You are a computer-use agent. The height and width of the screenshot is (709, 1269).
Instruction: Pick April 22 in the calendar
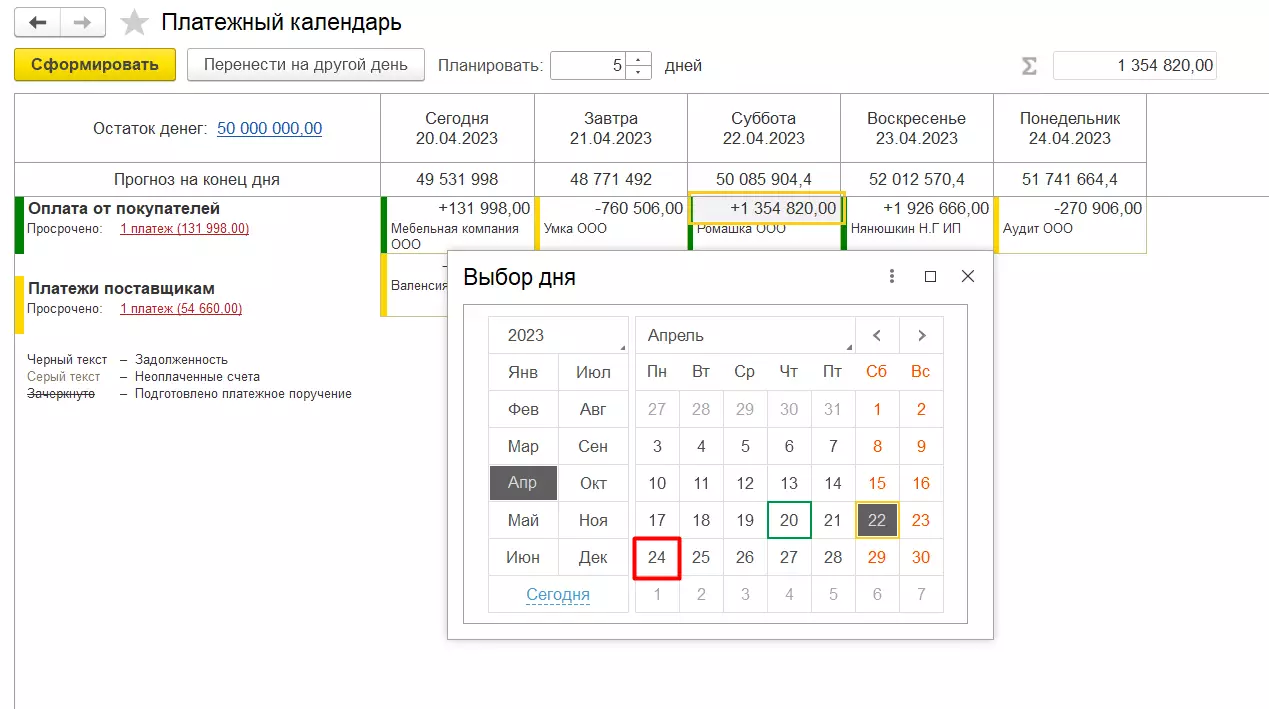click(877, 520)
